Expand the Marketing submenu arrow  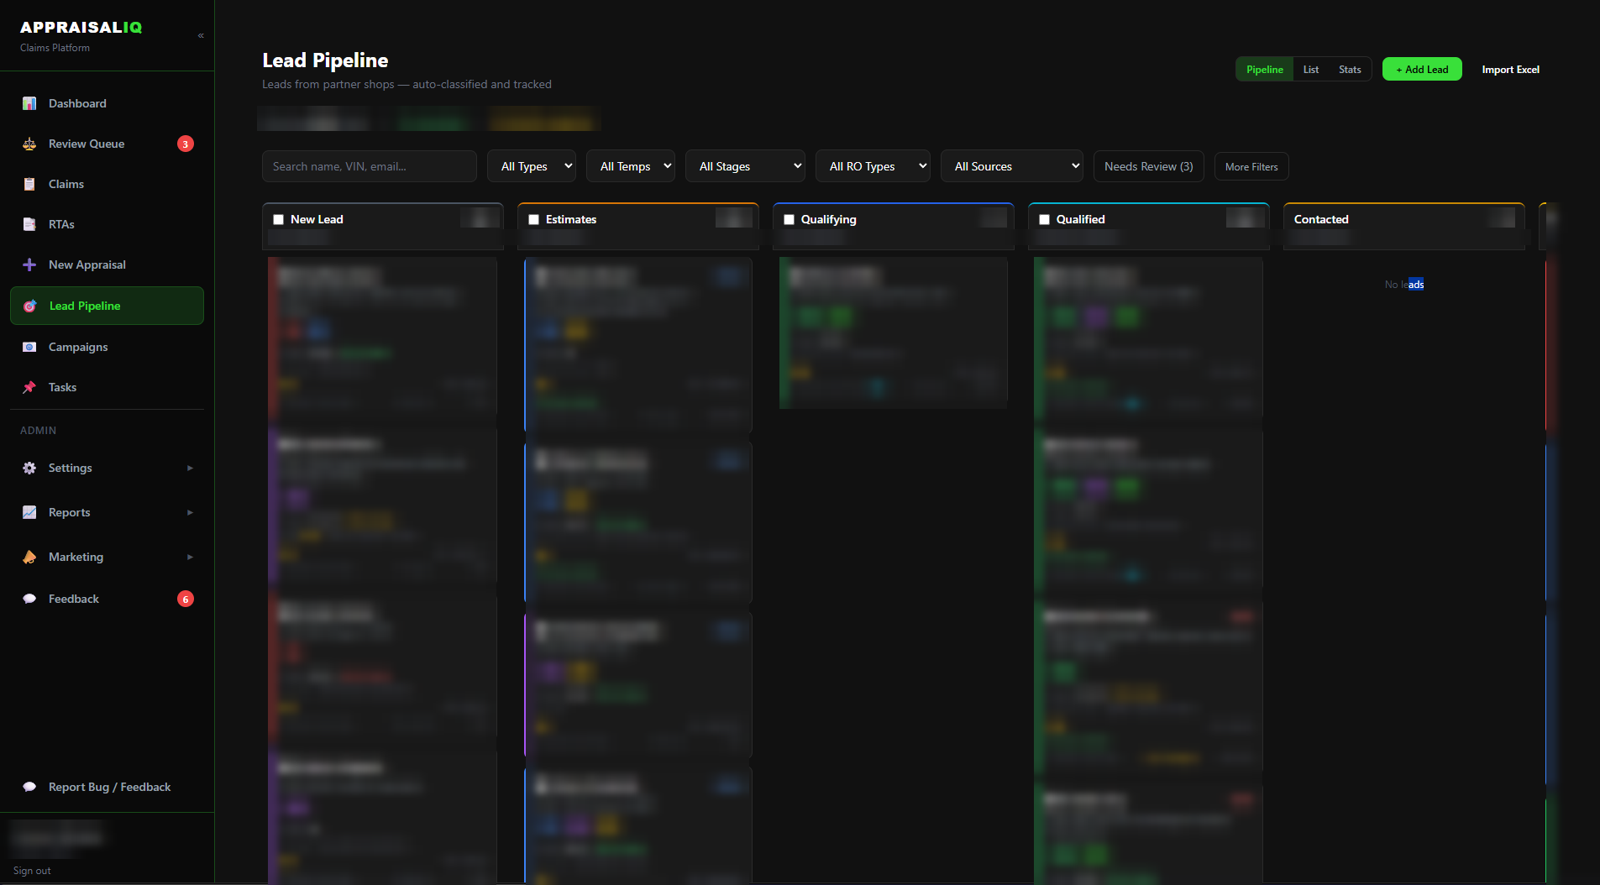(190, 557)
